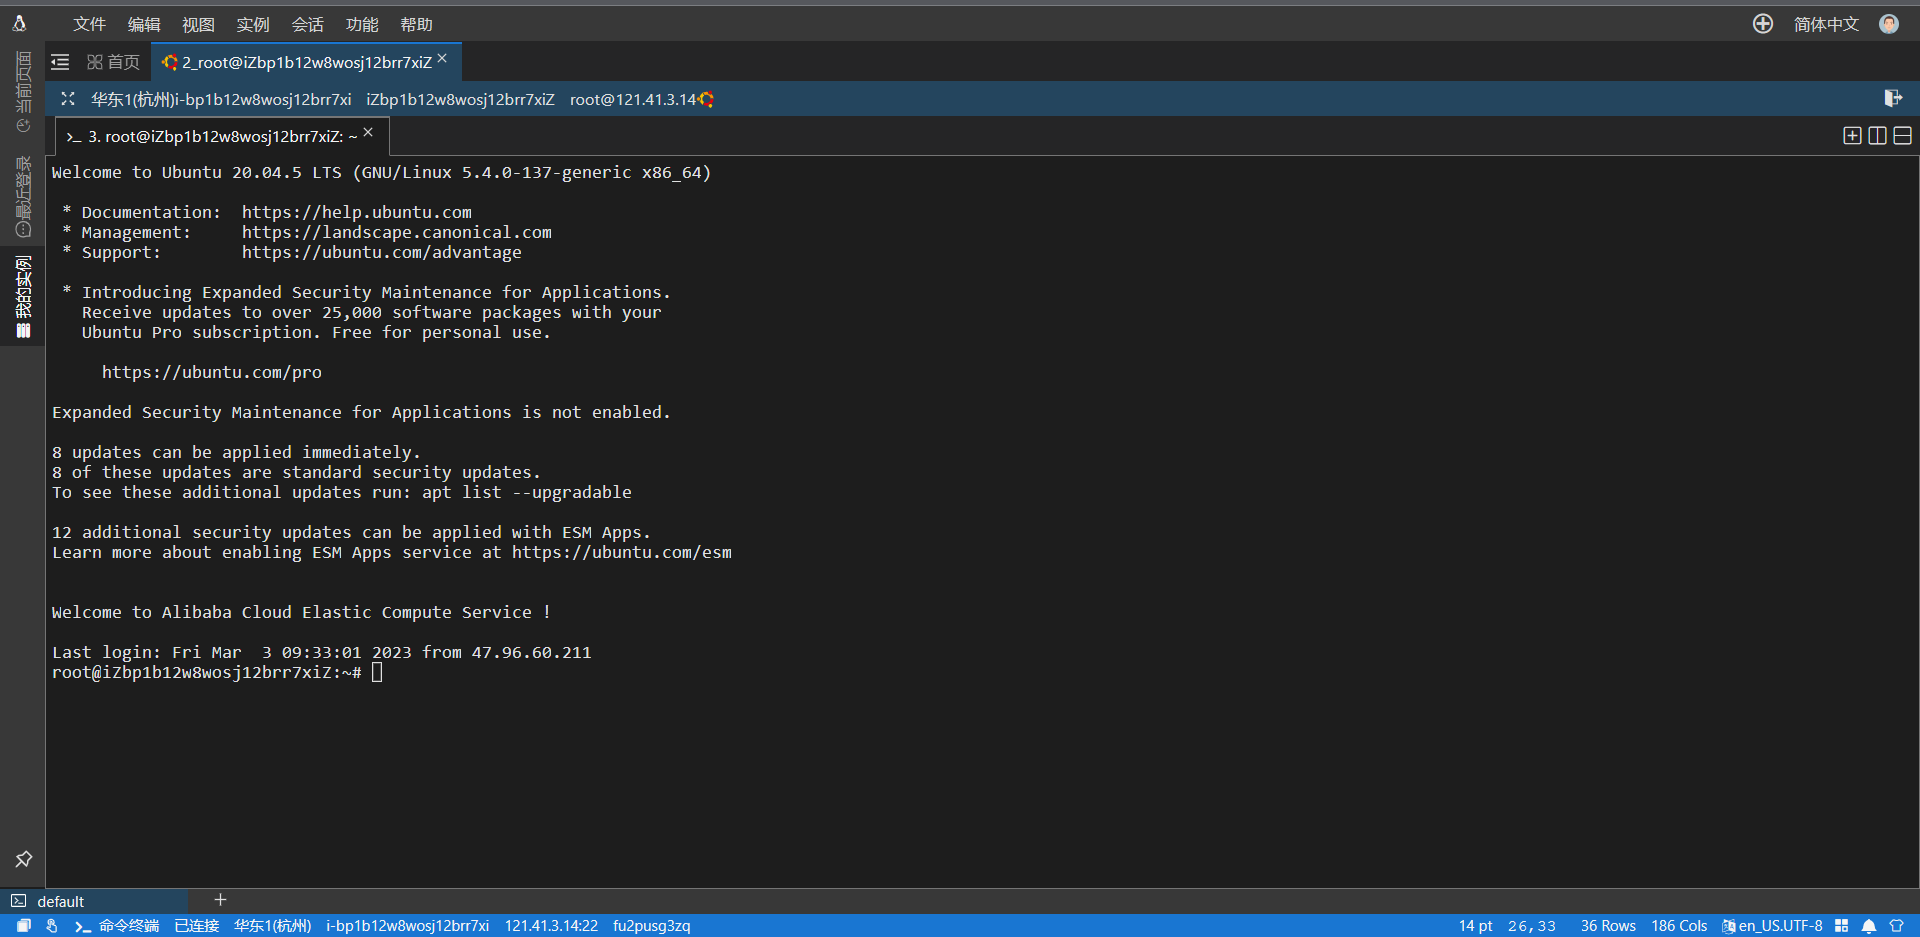Click the 26, 33 cursor position
Screen dimensions: 1920x937
click(x=1532, y=926)
